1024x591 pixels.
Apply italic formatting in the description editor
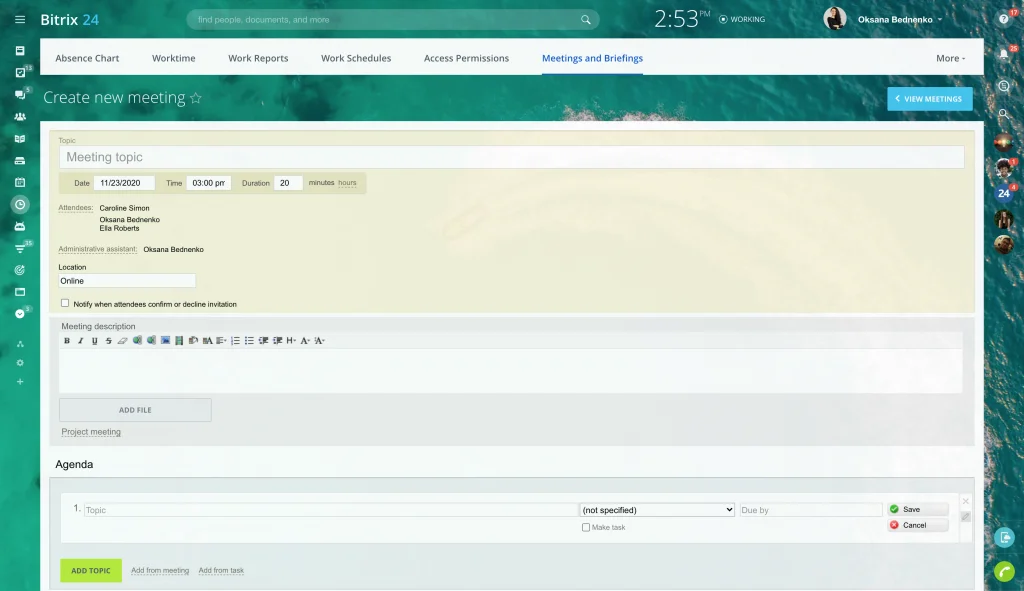[81, 340]
